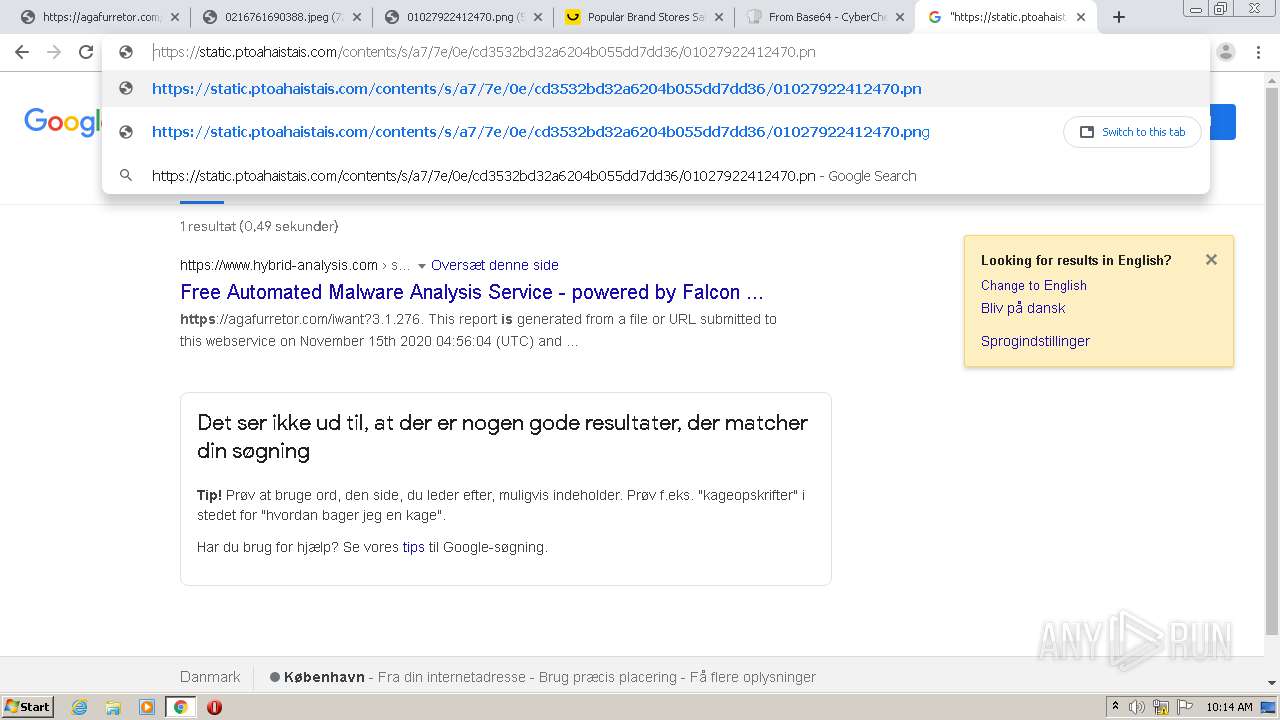Go back to the previous page
Viewport: 1280px width, 720px height.
tap(22, 52)
